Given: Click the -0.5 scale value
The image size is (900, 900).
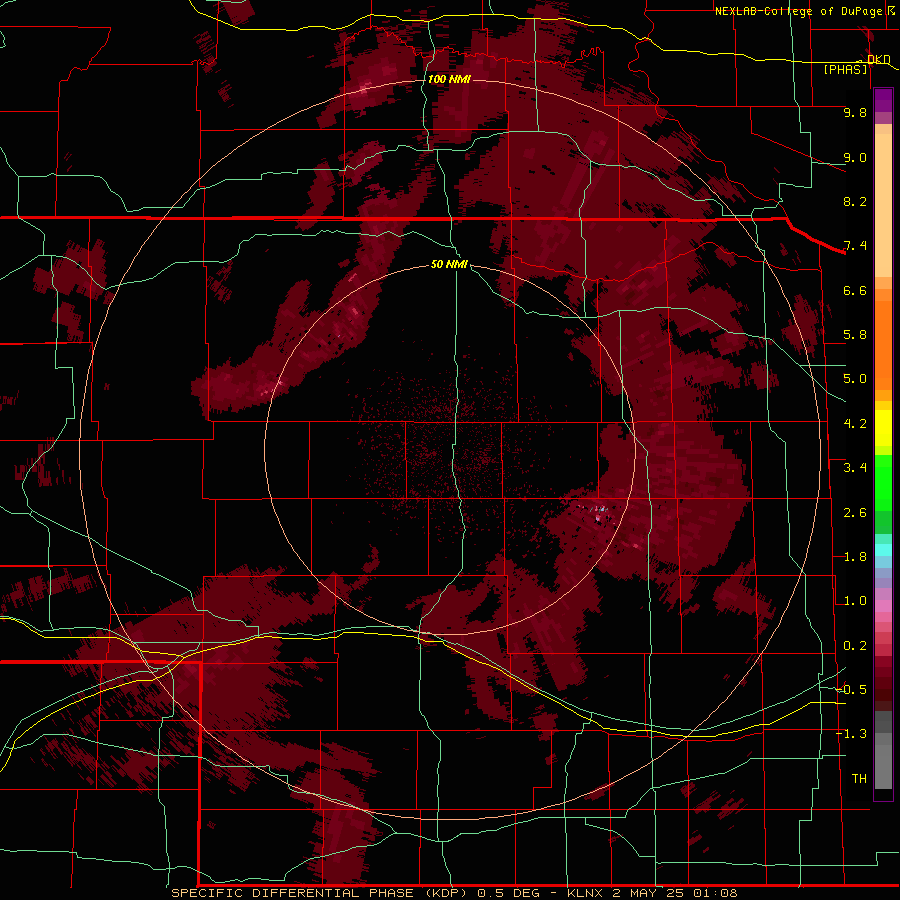Looking at the screenshot, I should tap(852, 690).
